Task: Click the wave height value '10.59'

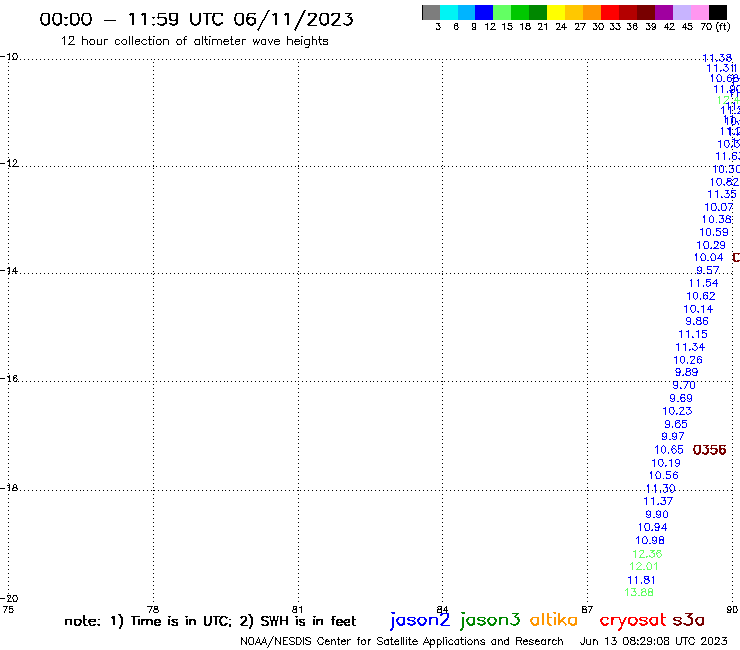Action: [x=714, y=232]
